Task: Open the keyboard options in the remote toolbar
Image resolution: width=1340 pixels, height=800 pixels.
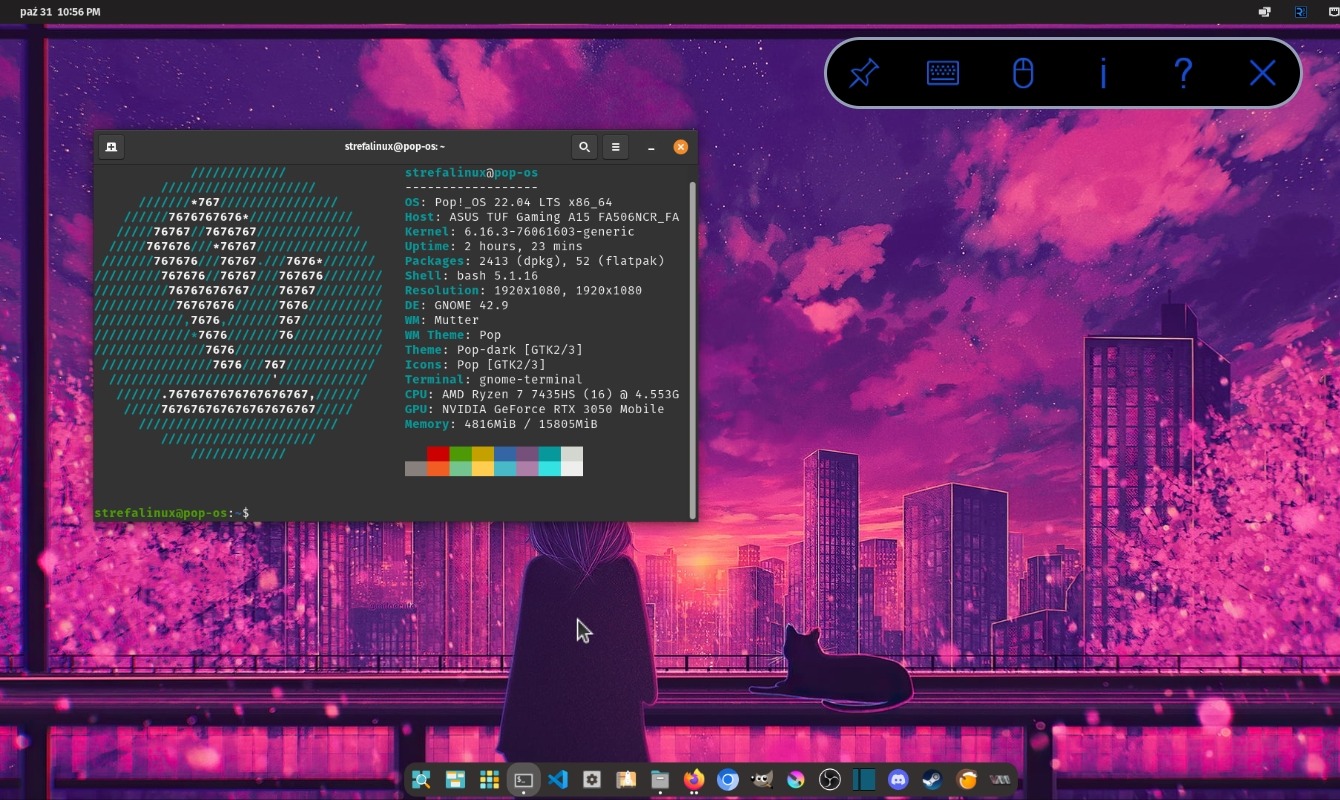Action: 943,73
